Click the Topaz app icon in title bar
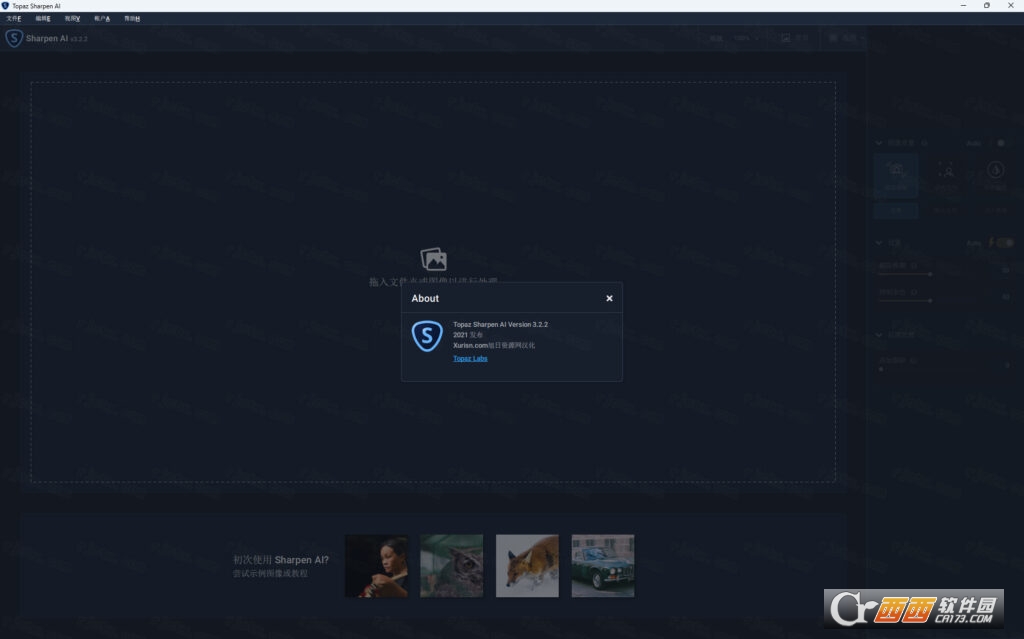1024x639 pixels. point(5,5)
